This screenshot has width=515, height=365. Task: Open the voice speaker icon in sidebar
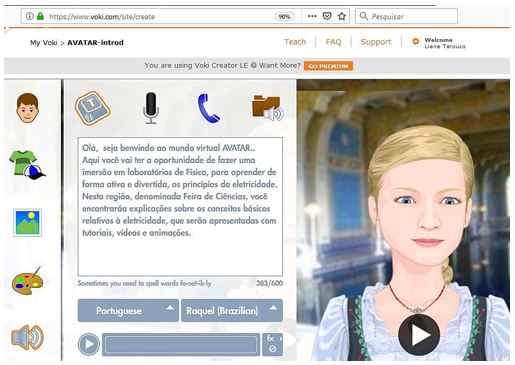click(x=27, y=337)
